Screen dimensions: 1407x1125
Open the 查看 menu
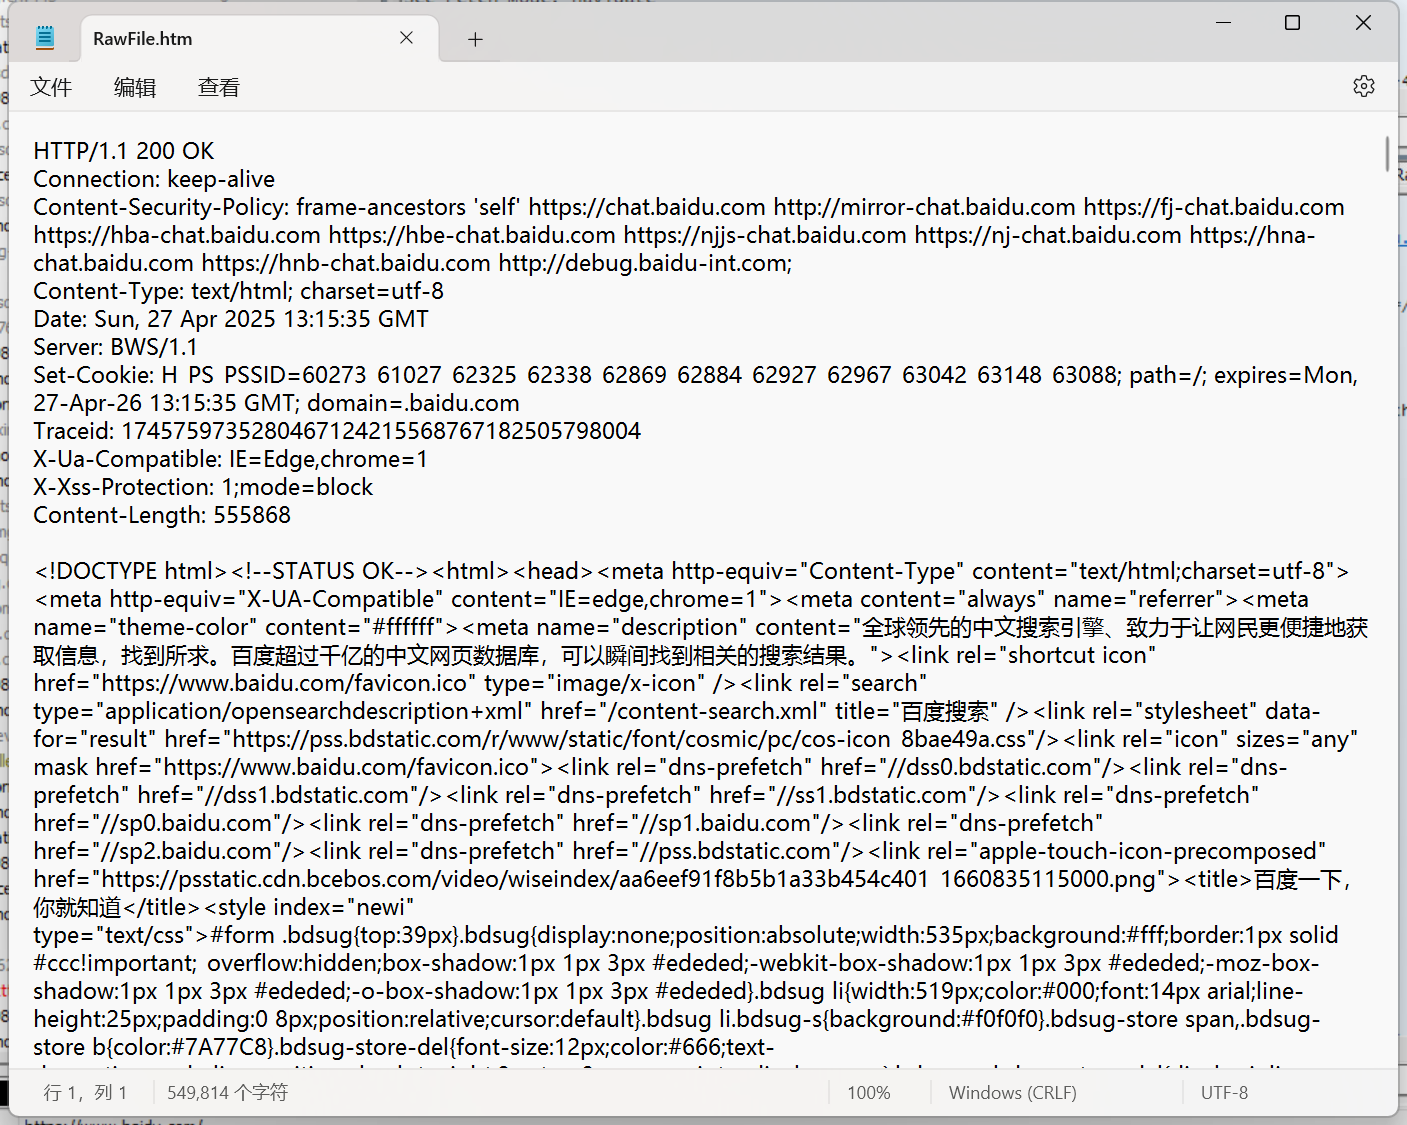click(219, 87)
